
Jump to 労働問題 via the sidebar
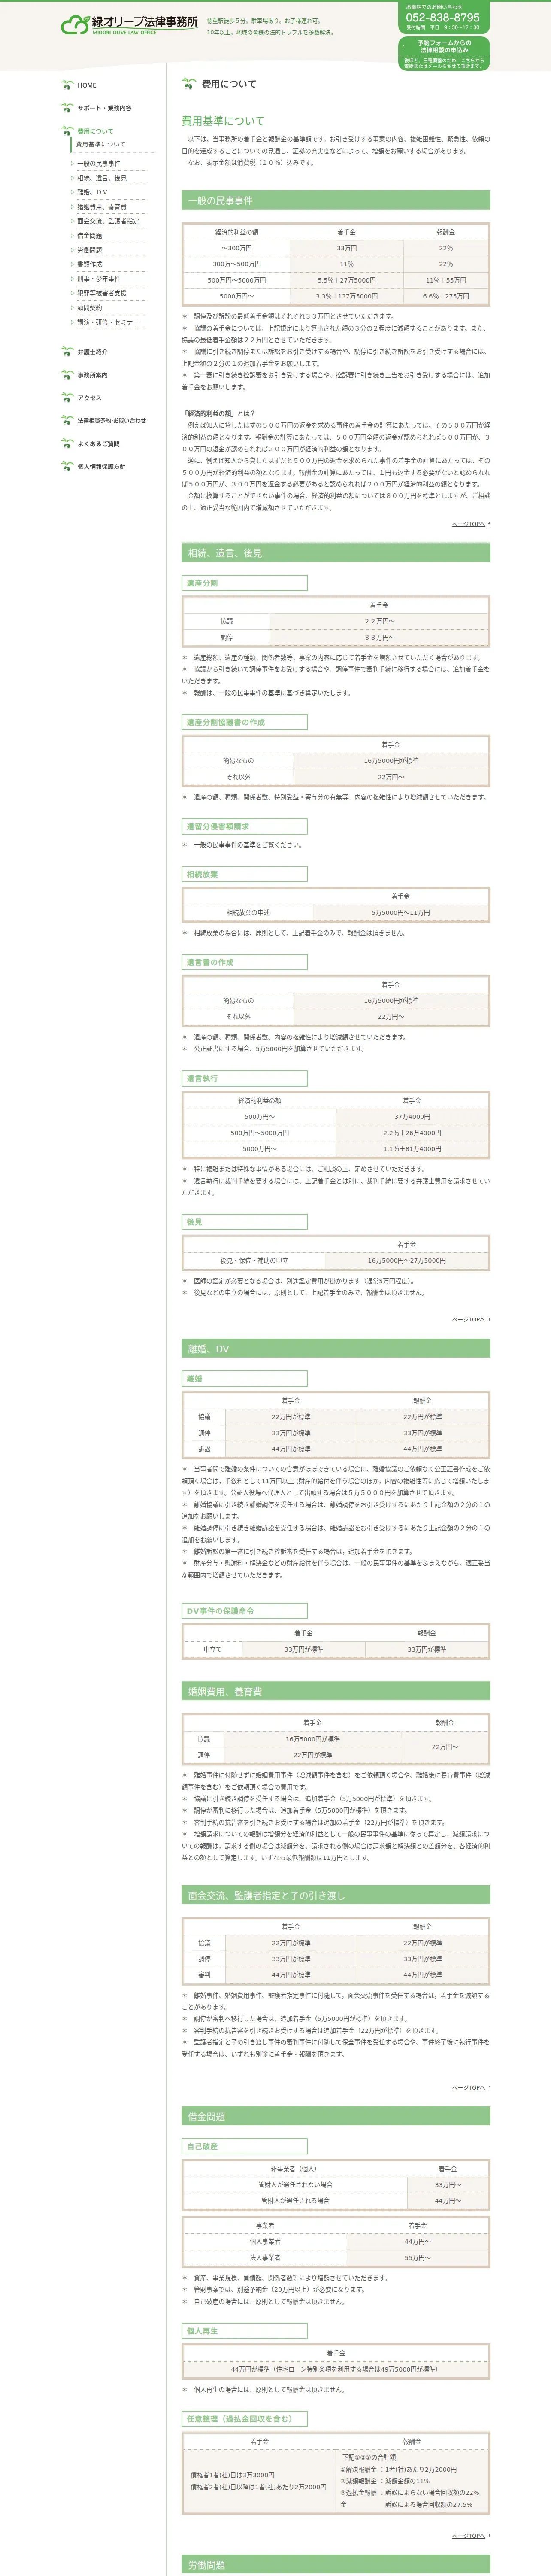pos(90,250)
